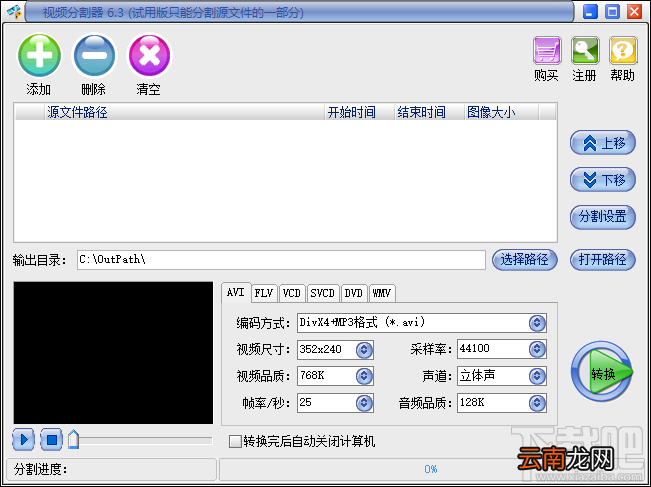
Task: Enable 转换完后自动关闭计算机 checkbox
Action: tap(235, 441)
